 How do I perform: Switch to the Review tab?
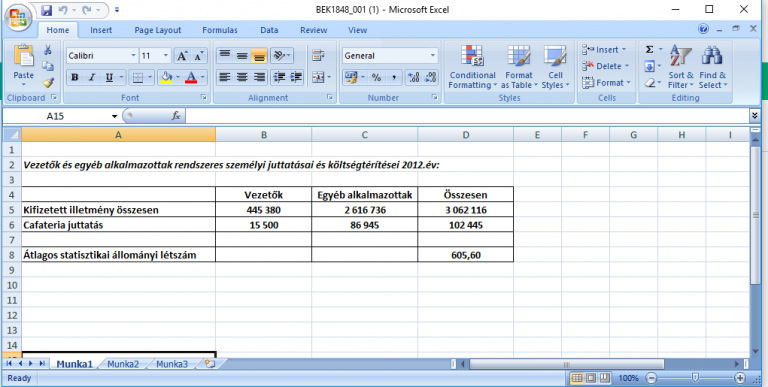click(313, 30)
